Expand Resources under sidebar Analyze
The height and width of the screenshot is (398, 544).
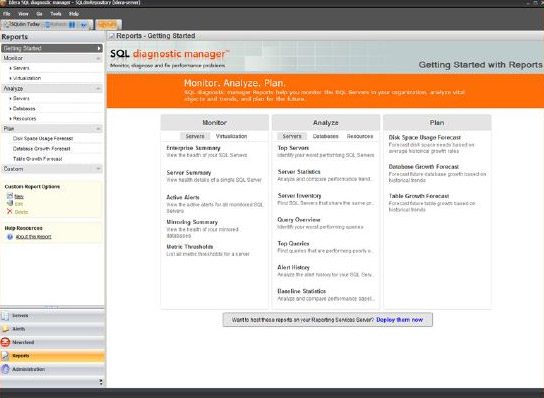click(x=23, y=119)
